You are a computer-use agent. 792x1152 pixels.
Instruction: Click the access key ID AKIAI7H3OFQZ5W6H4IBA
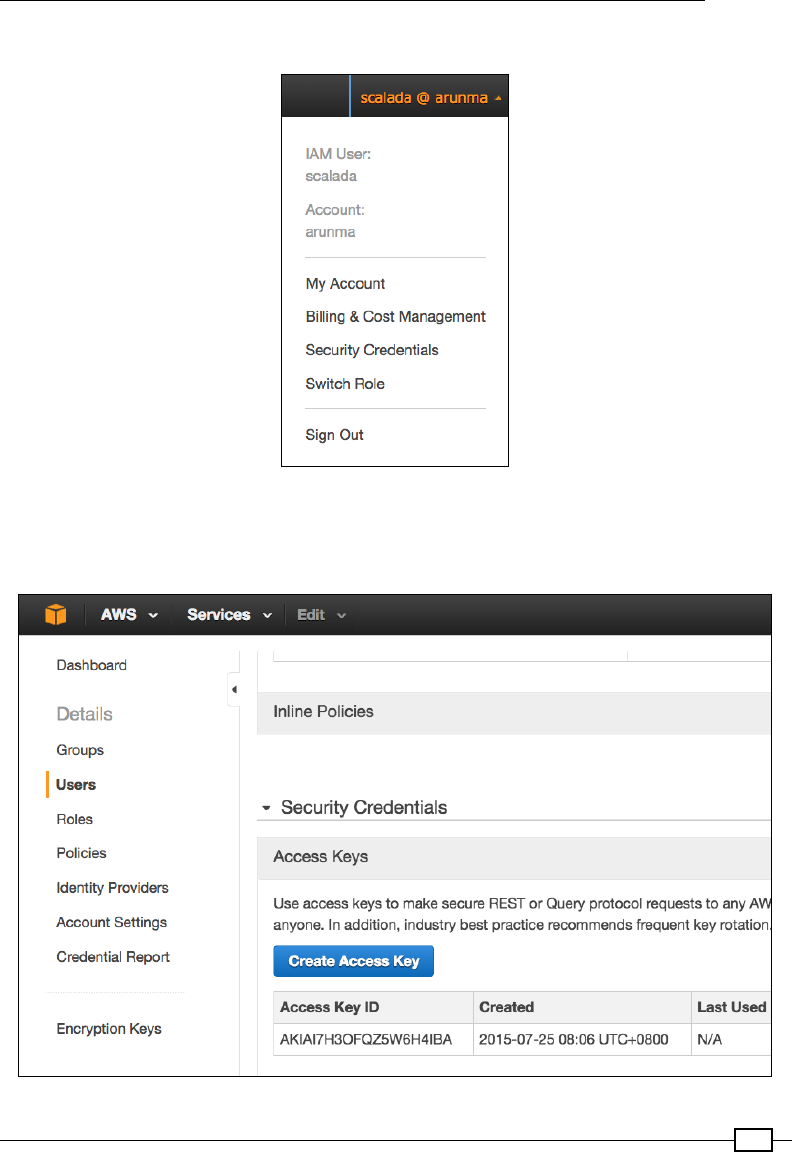pos(366,1040)
